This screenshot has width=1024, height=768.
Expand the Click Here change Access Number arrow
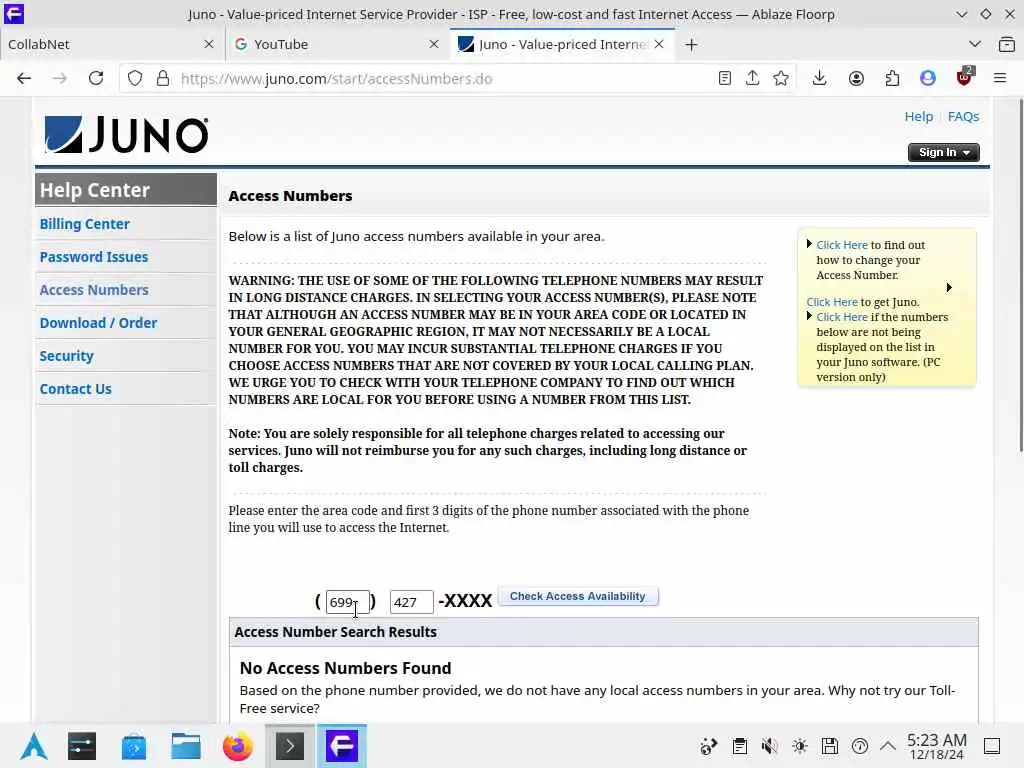(x=809, y=244)
